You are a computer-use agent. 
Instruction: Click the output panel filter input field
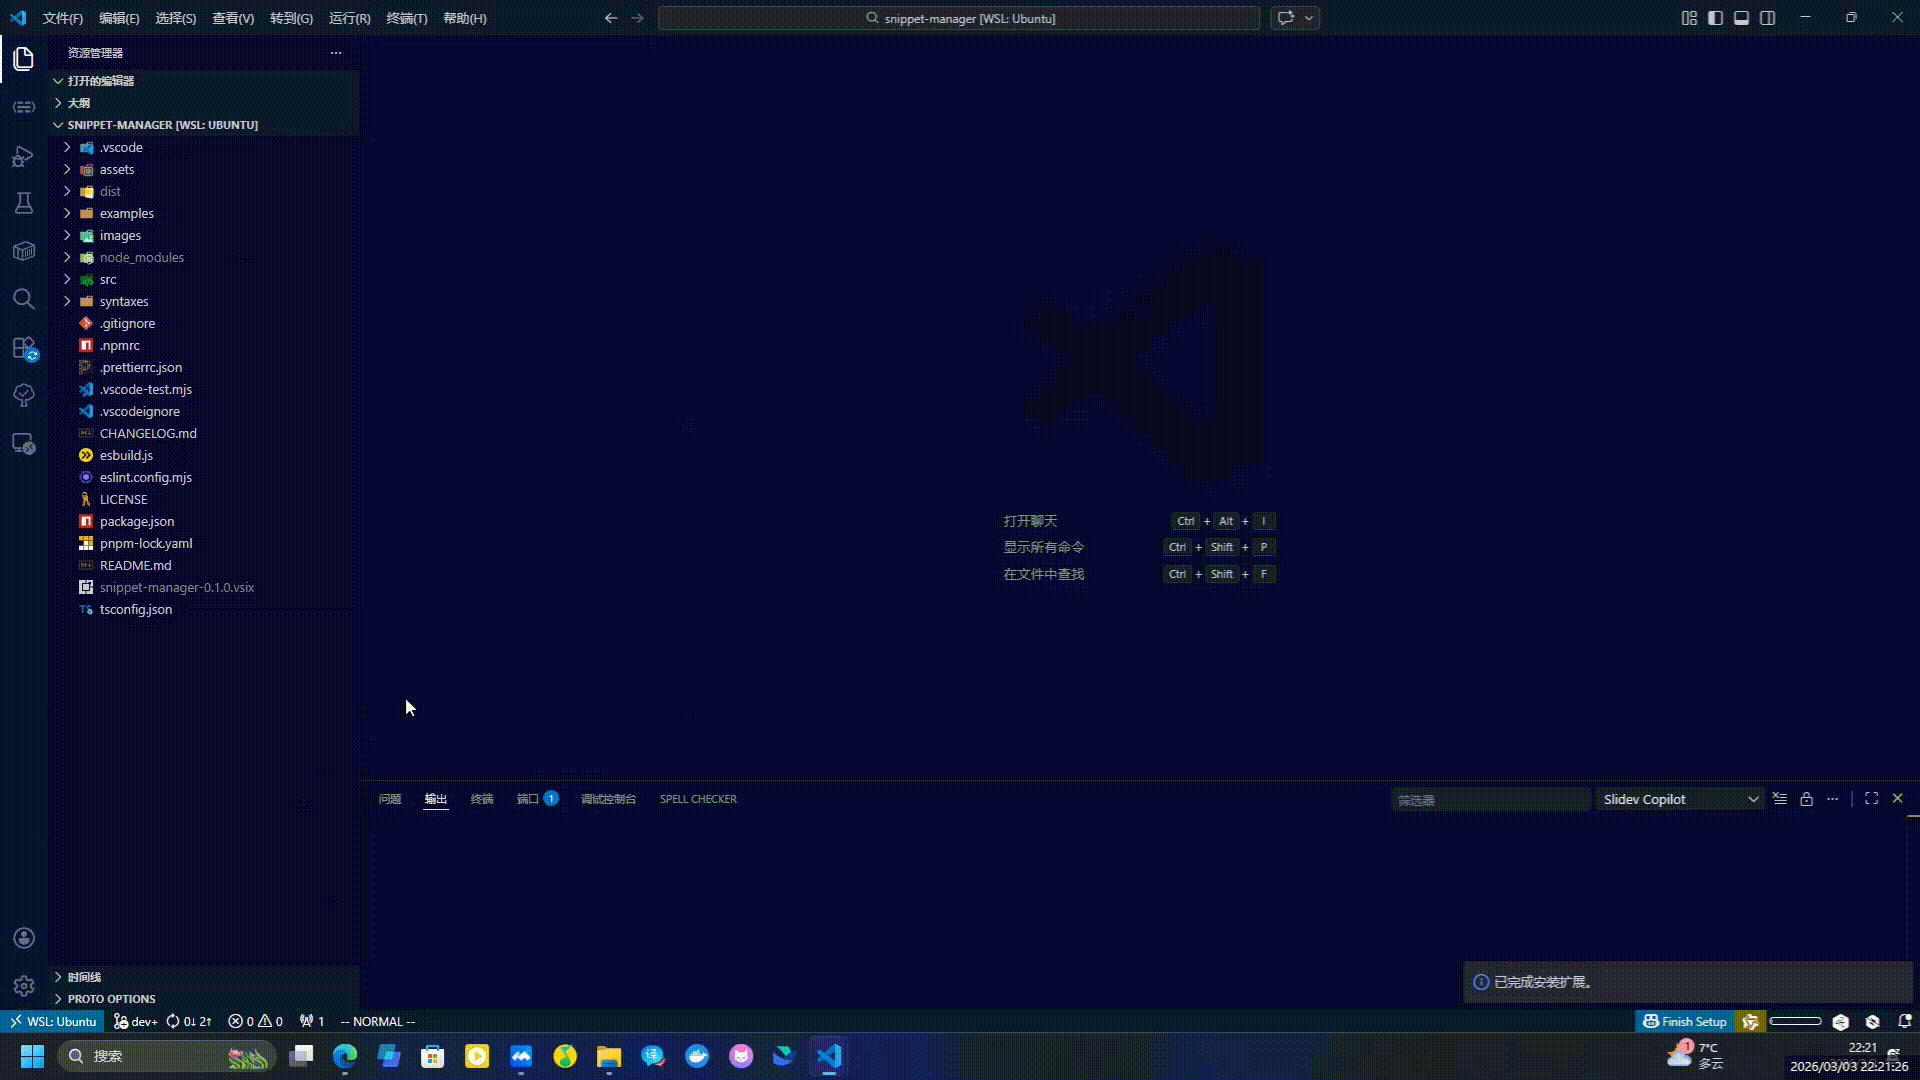1490,798
